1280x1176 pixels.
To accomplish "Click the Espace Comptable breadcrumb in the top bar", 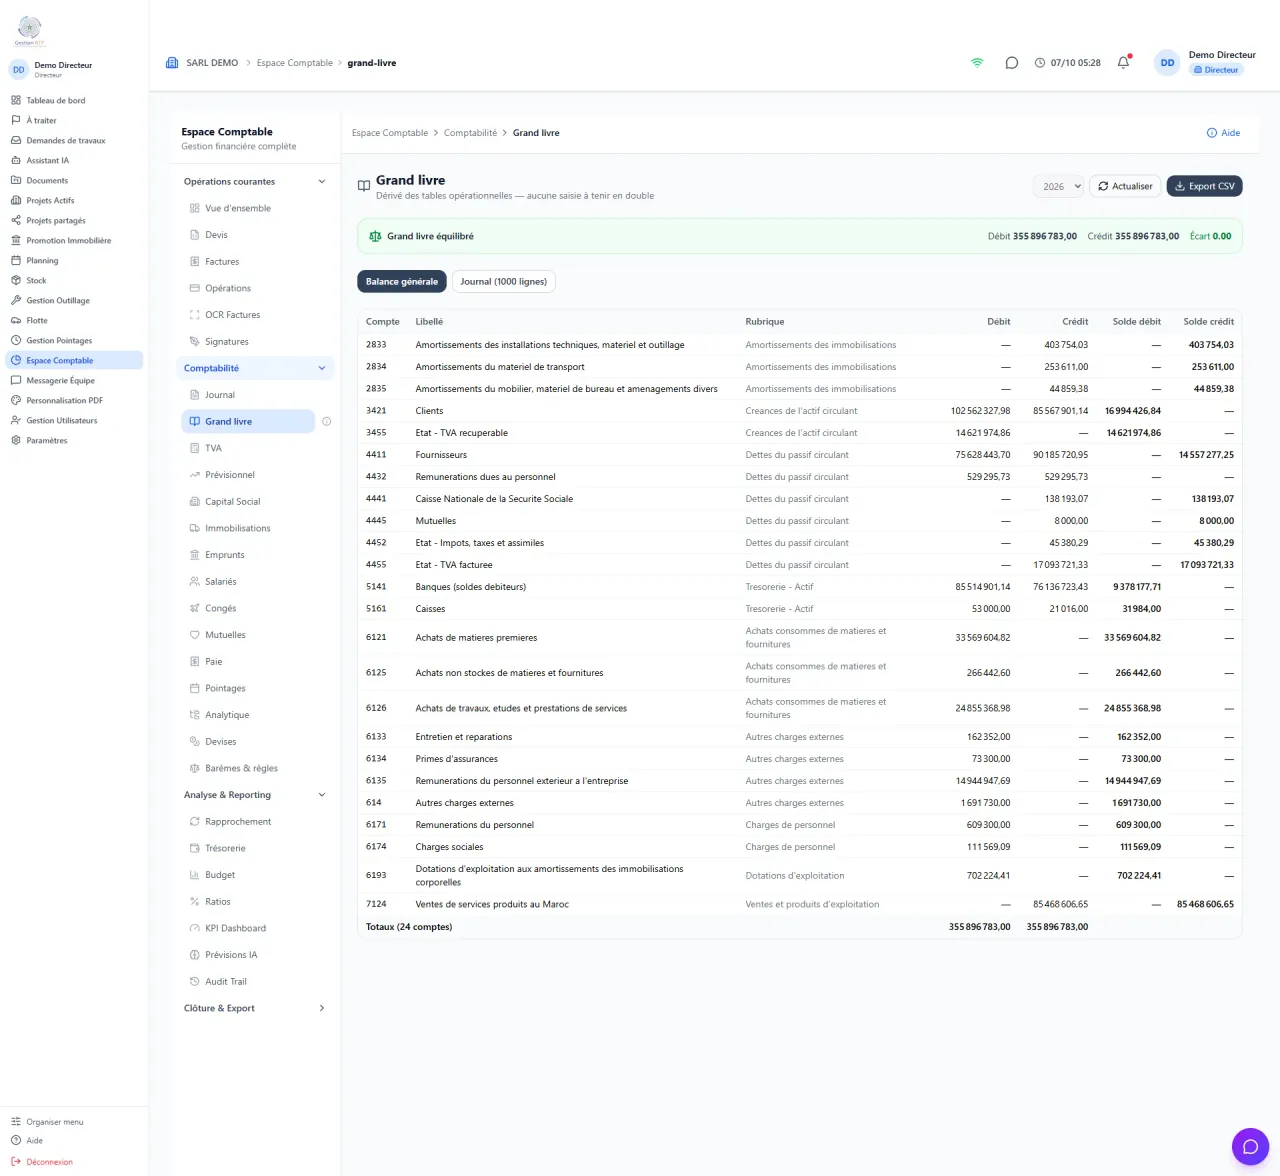I will coord(295,63).
